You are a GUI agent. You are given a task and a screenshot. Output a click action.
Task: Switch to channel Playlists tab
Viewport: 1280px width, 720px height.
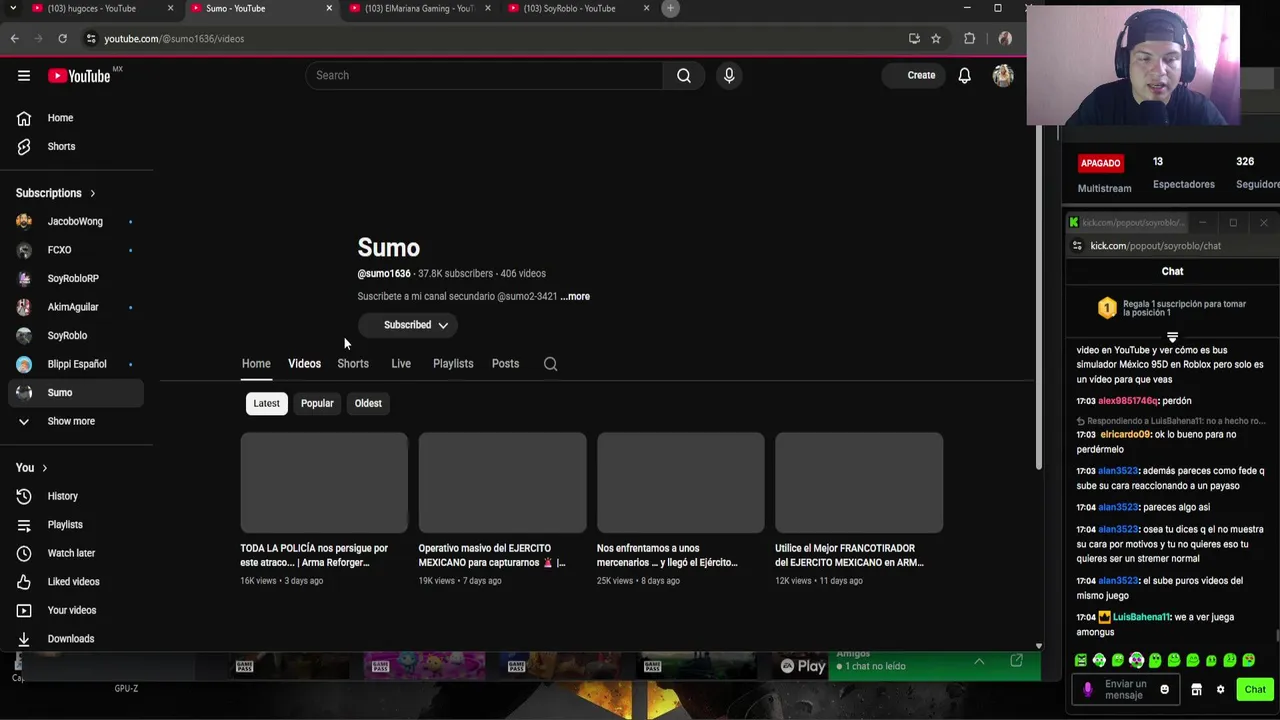(453, 364)
